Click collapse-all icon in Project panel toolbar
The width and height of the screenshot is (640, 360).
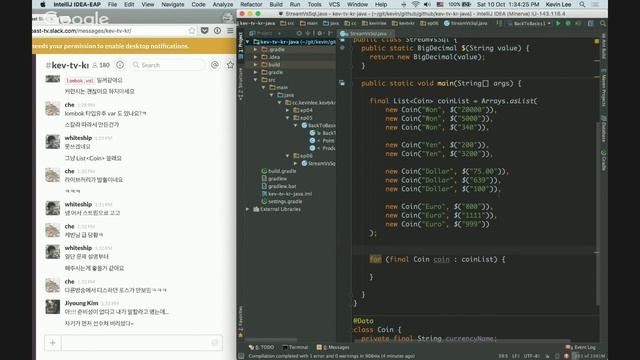coord(308,33)
